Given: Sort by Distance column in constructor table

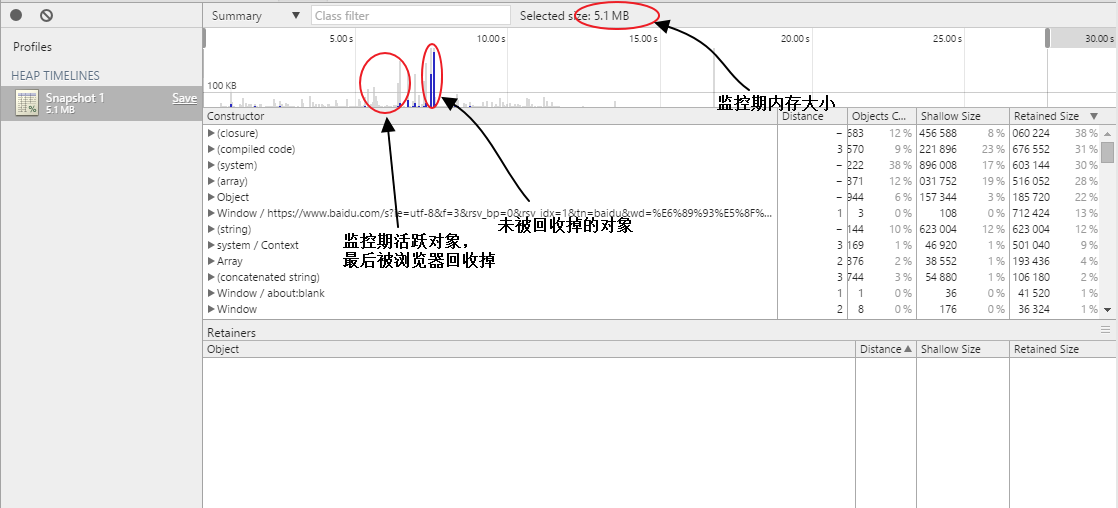Looking at the screenshot, I should (812, 116).
